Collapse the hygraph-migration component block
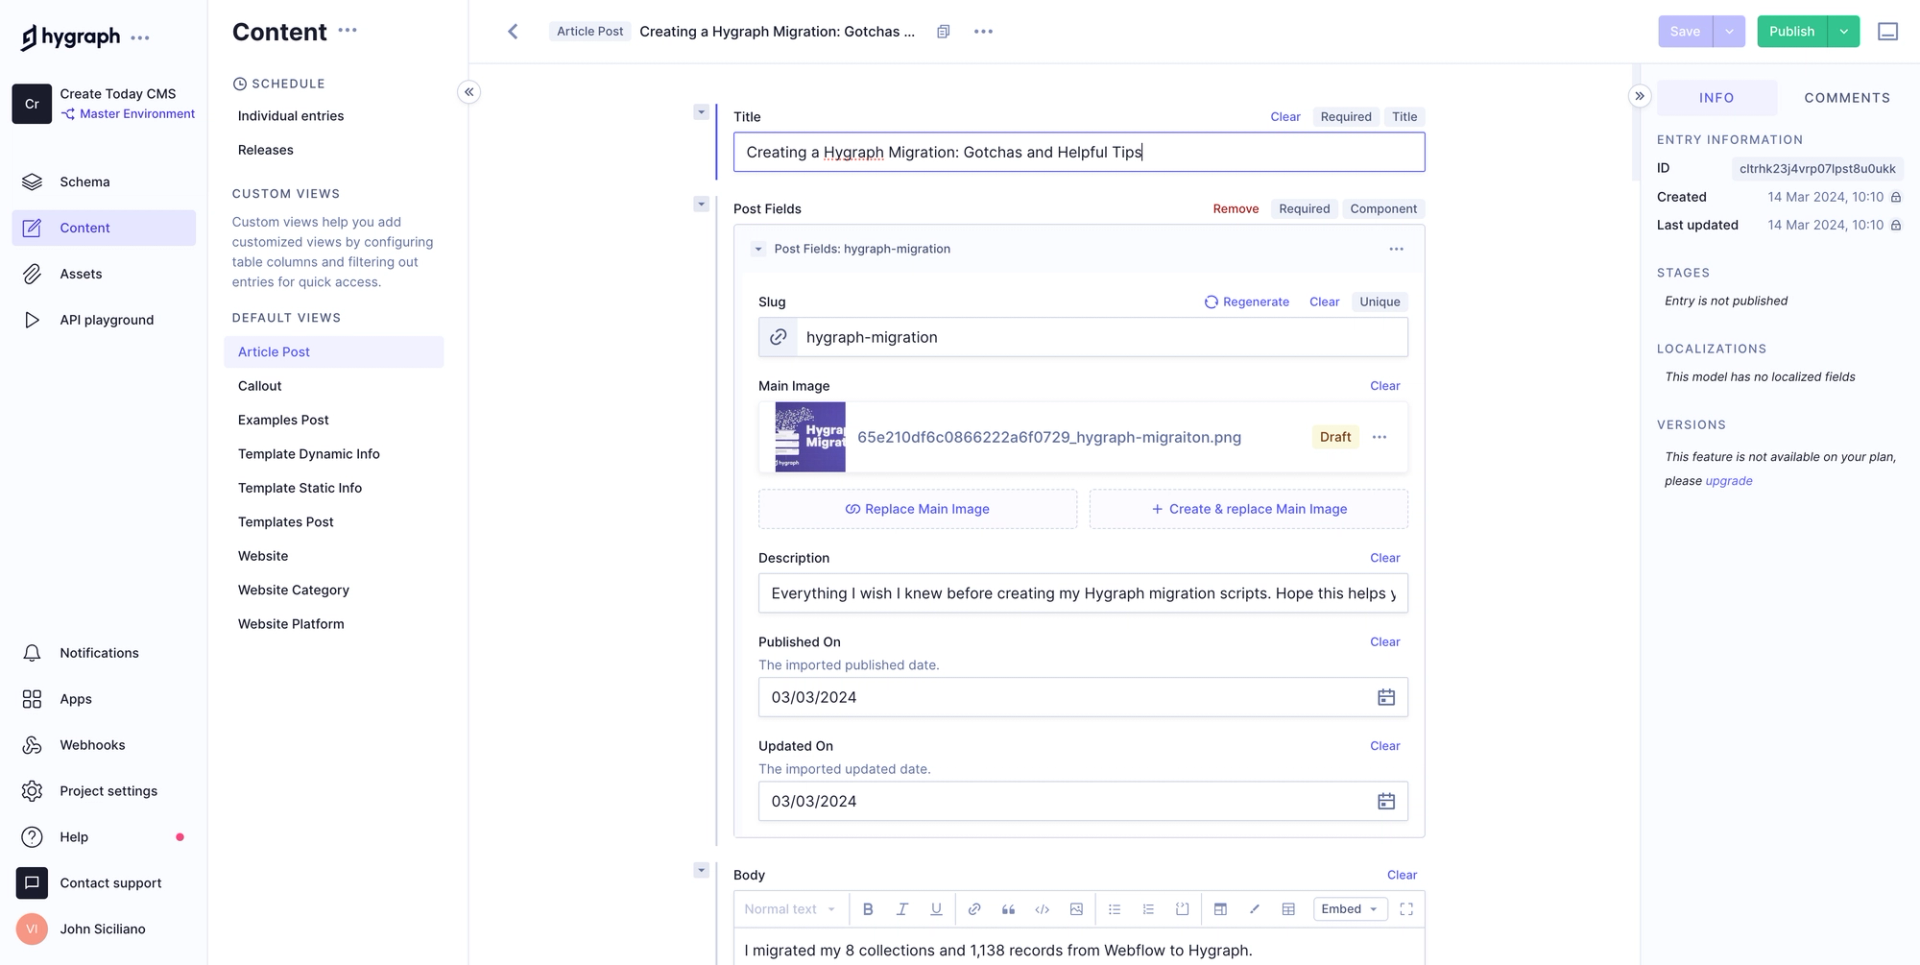The width and height of the screenshot is (1920, 965). (x=758, y=249)
